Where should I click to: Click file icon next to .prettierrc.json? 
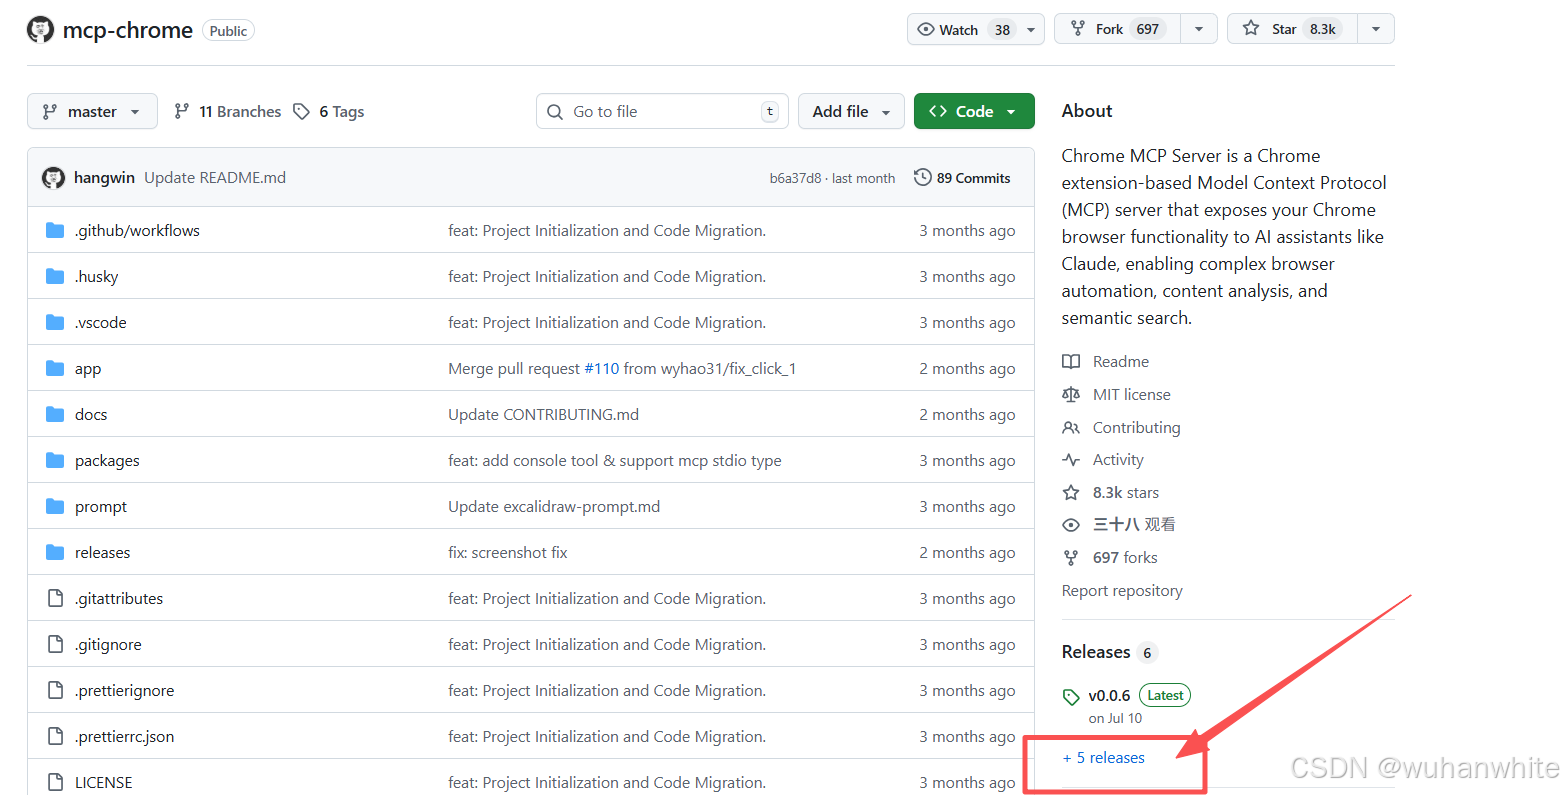pos(55,736)
